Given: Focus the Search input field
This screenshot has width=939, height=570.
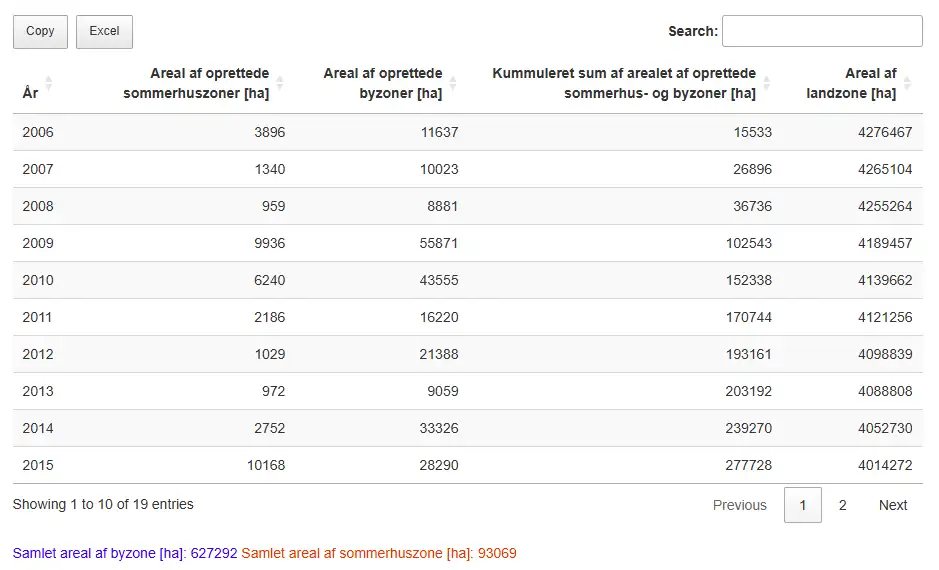Looking at the screenshot, I should pos(822,31).
